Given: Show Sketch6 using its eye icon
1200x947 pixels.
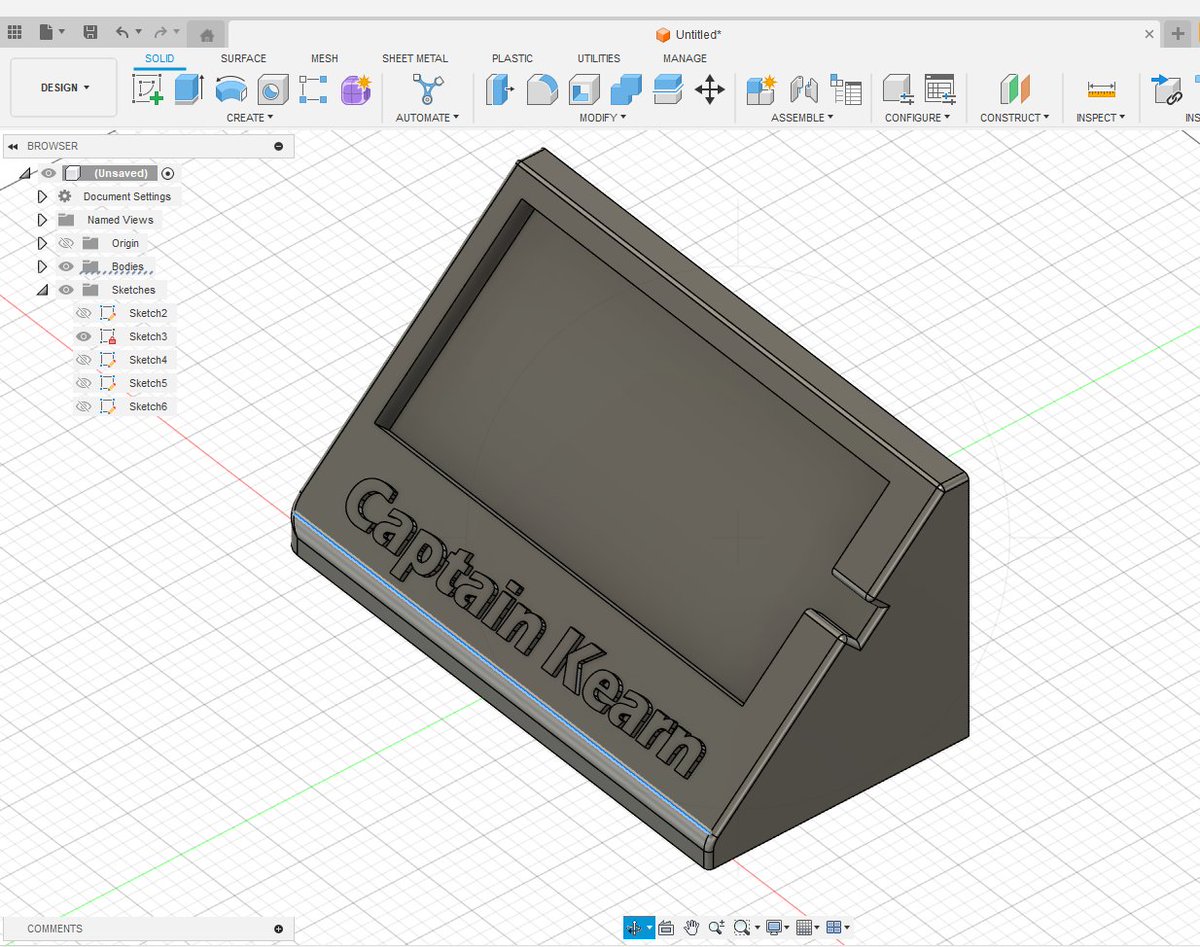Looking at the screenshot, I should 84,406.
